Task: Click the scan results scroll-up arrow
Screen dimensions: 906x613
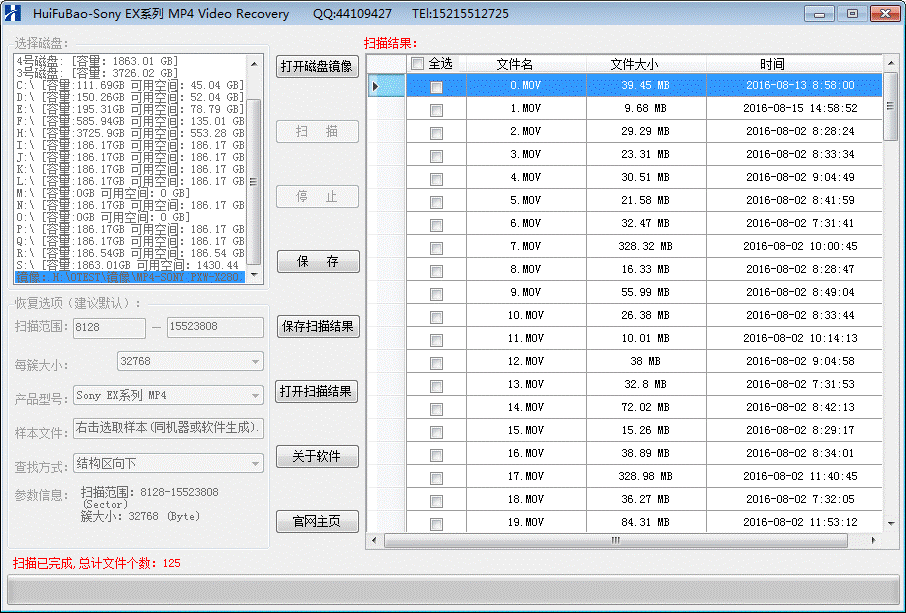Action: click(x=891, y=63)
